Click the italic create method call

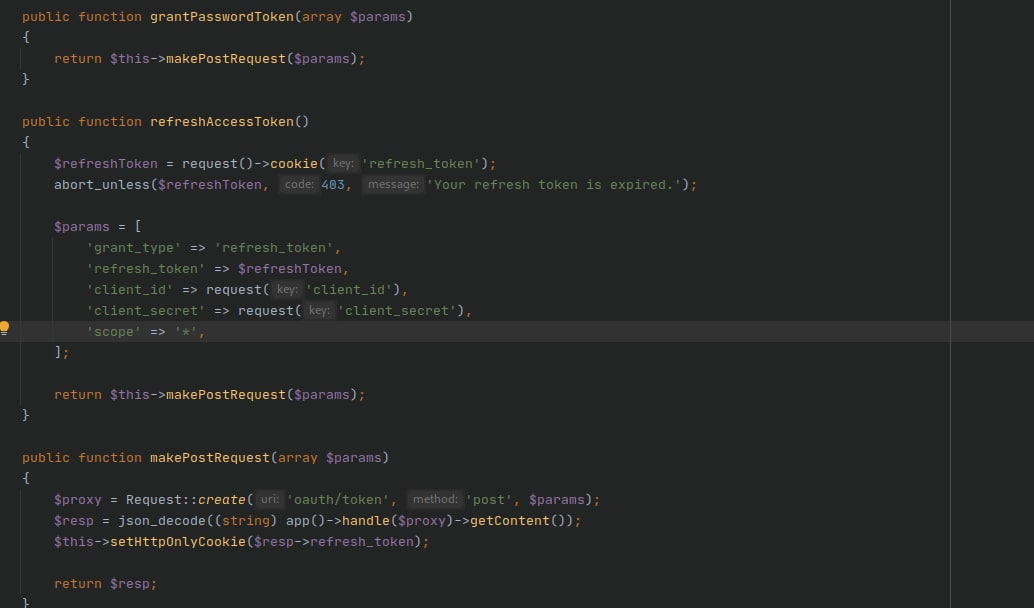(x=222, y=500)
